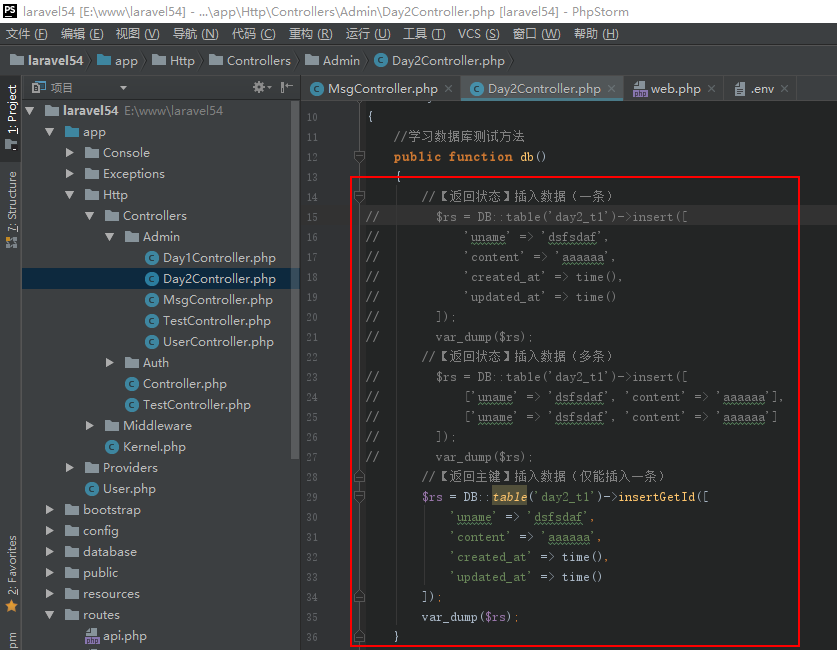Click the project tree vertical scrollbar
The height and width of the screenshot is (650, 837).
click(295, 280)
